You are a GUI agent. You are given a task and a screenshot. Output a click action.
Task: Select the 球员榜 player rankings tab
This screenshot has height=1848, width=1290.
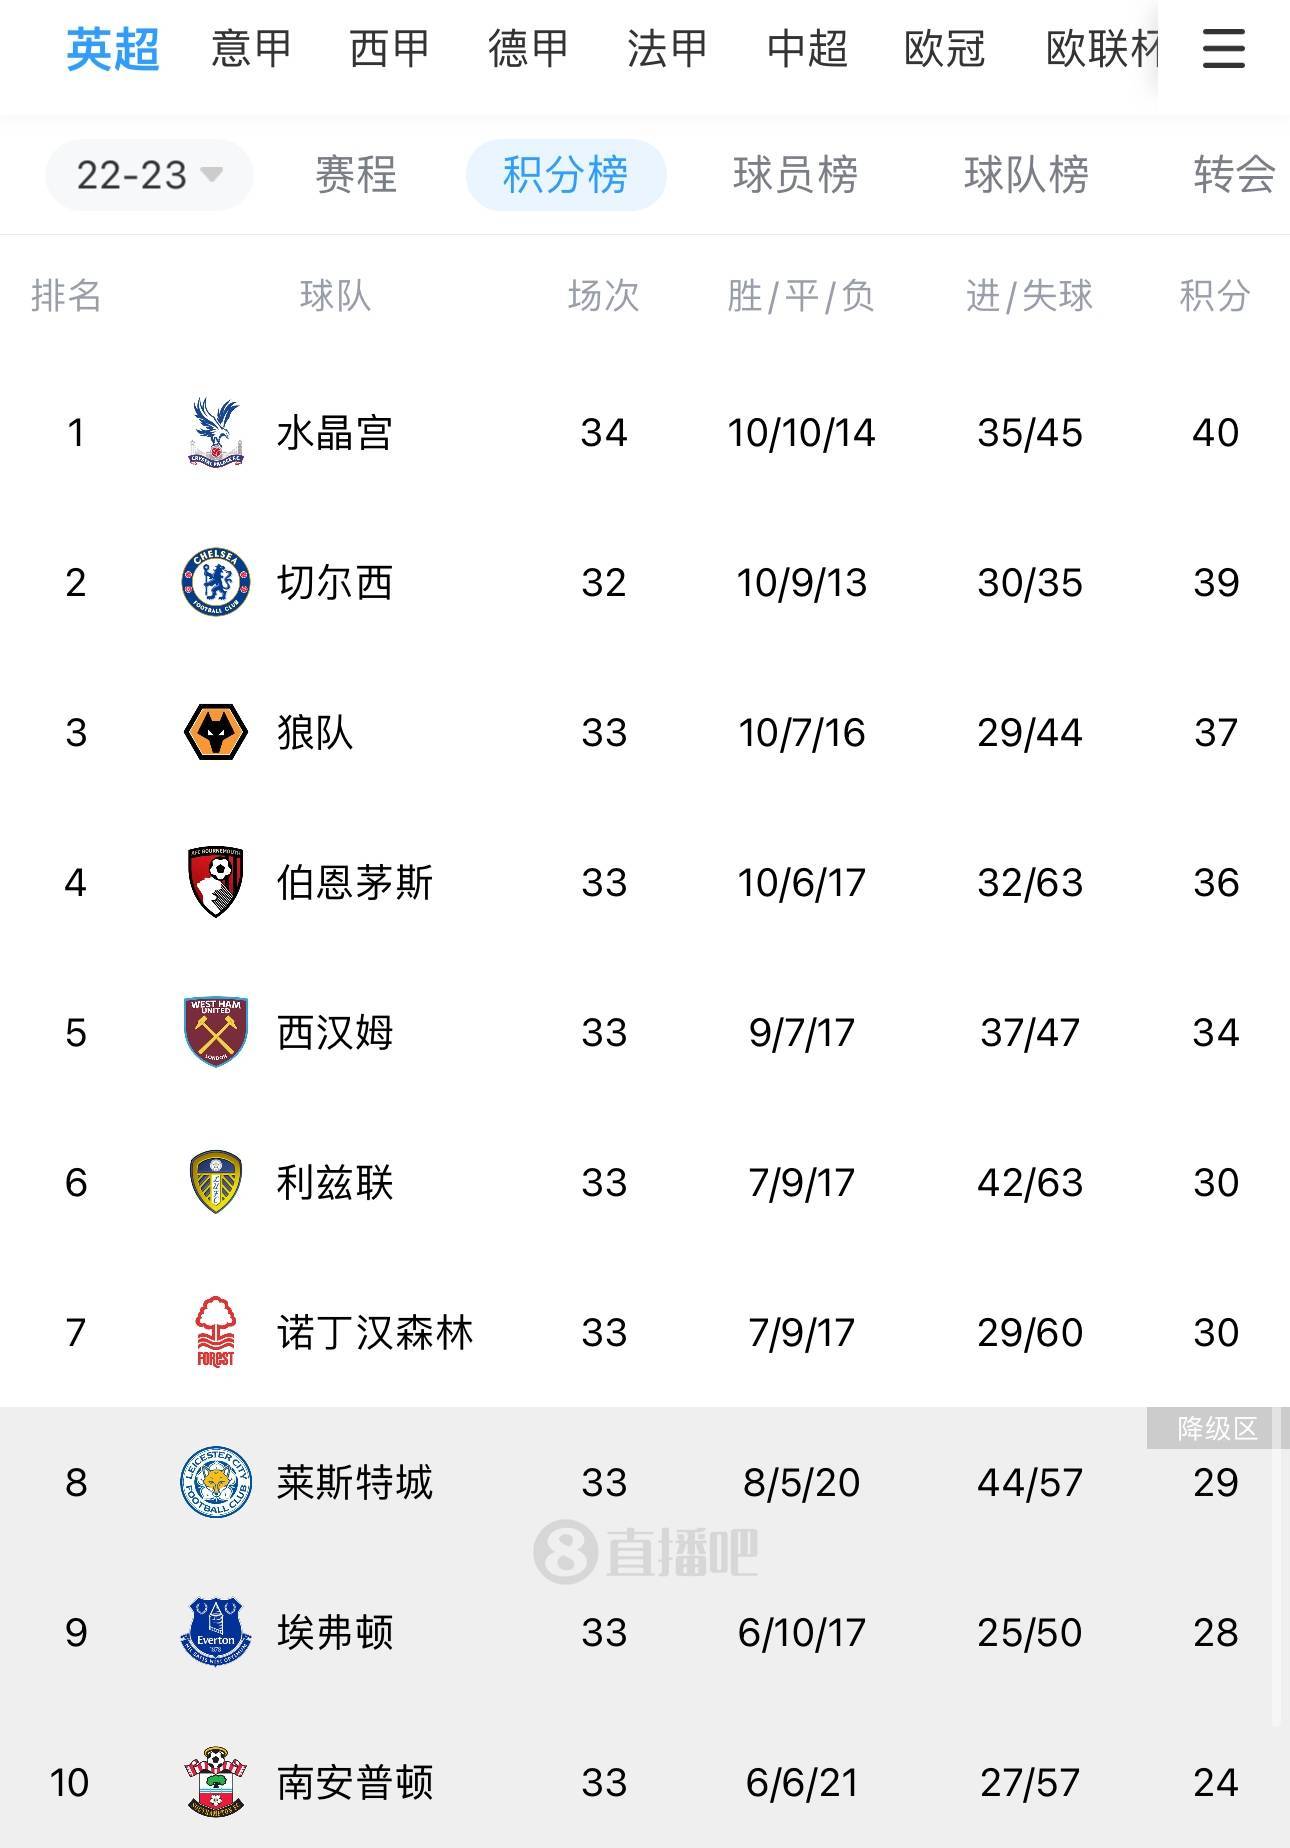[795, 175]
